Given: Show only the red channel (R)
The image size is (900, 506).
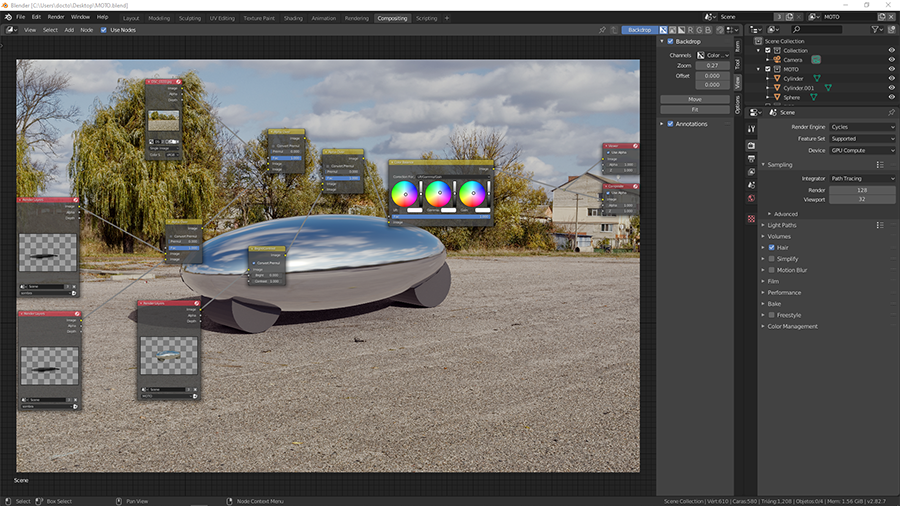Looking at the screenshot, I should click(689, 30).
